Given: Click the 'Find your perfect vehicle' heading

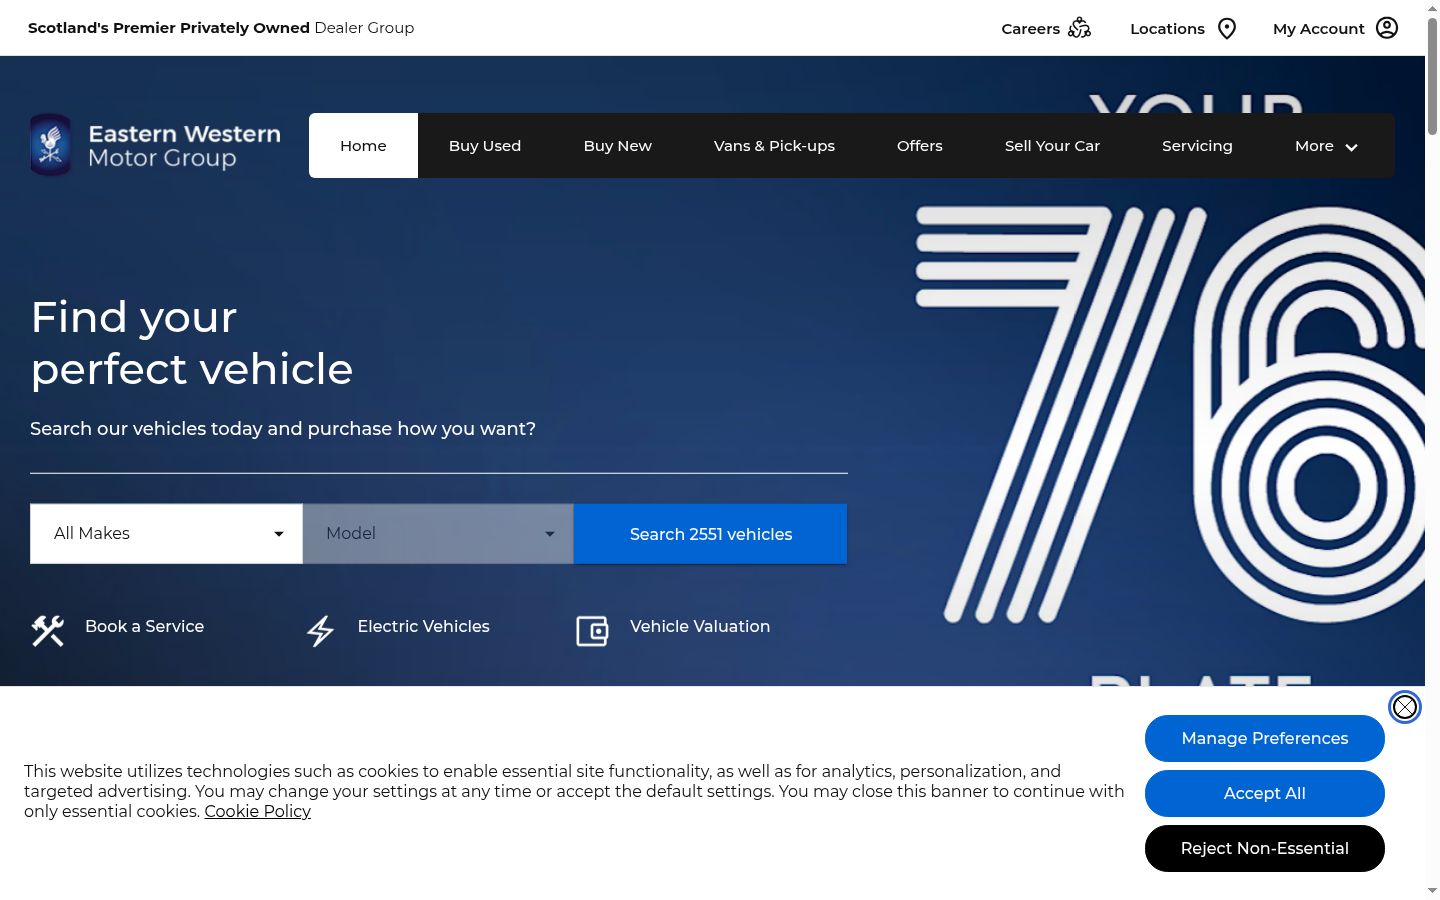Looking at the screenshot, I should tap(192, 343).
